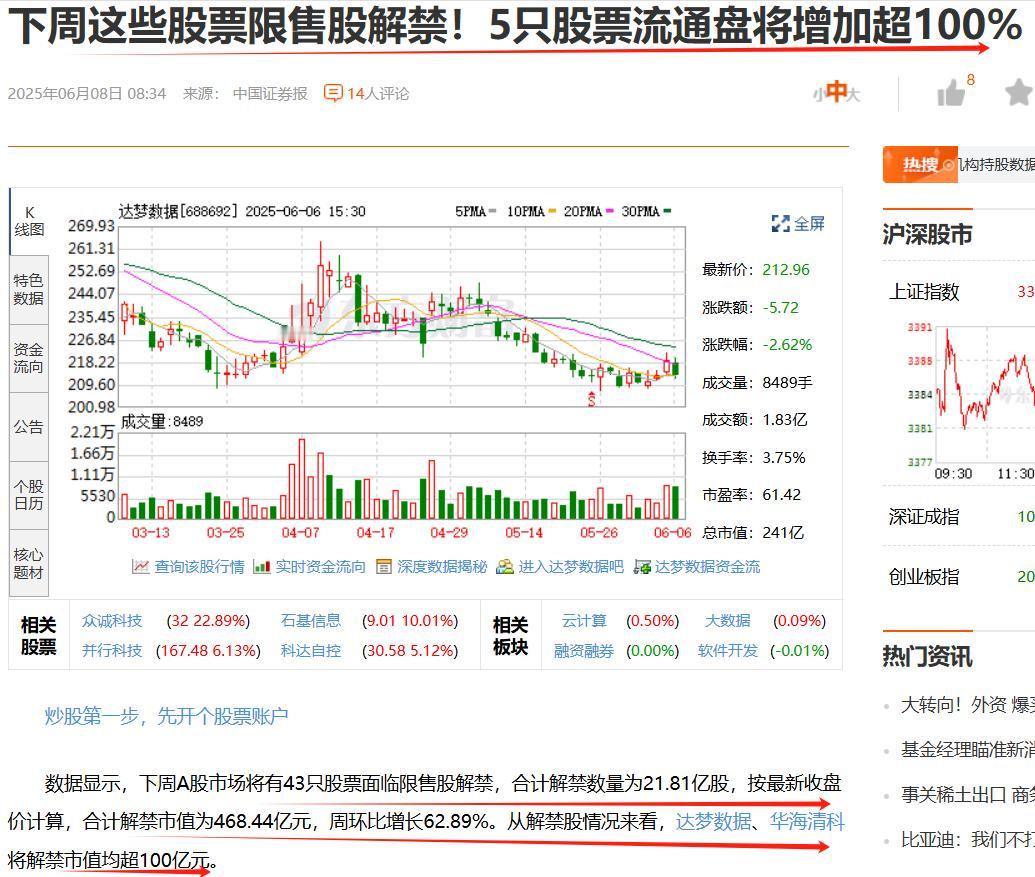Click the 达梦数据 candlestick chart
This screenshot has height=877, width=1035.
pos(402,317)
